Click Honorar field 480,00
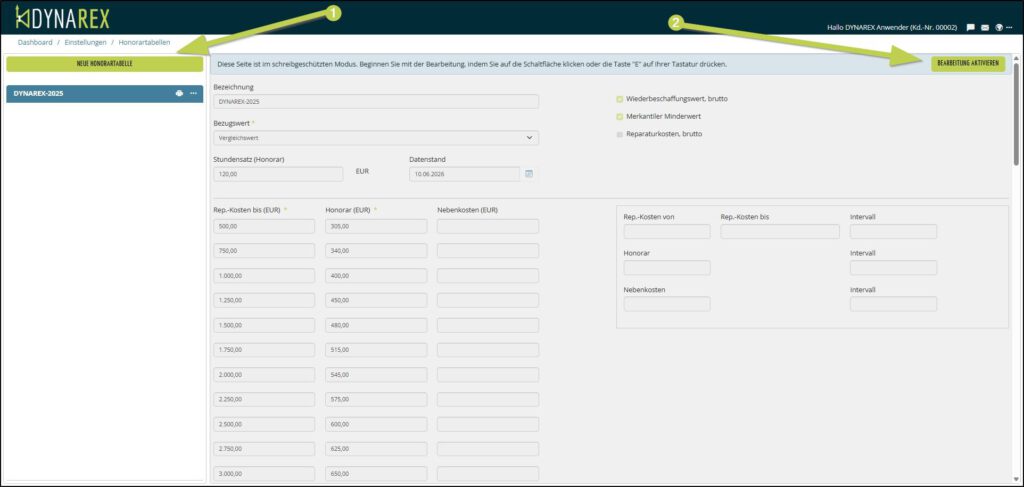Screen dimensions: 1024x487 [376, 325]
